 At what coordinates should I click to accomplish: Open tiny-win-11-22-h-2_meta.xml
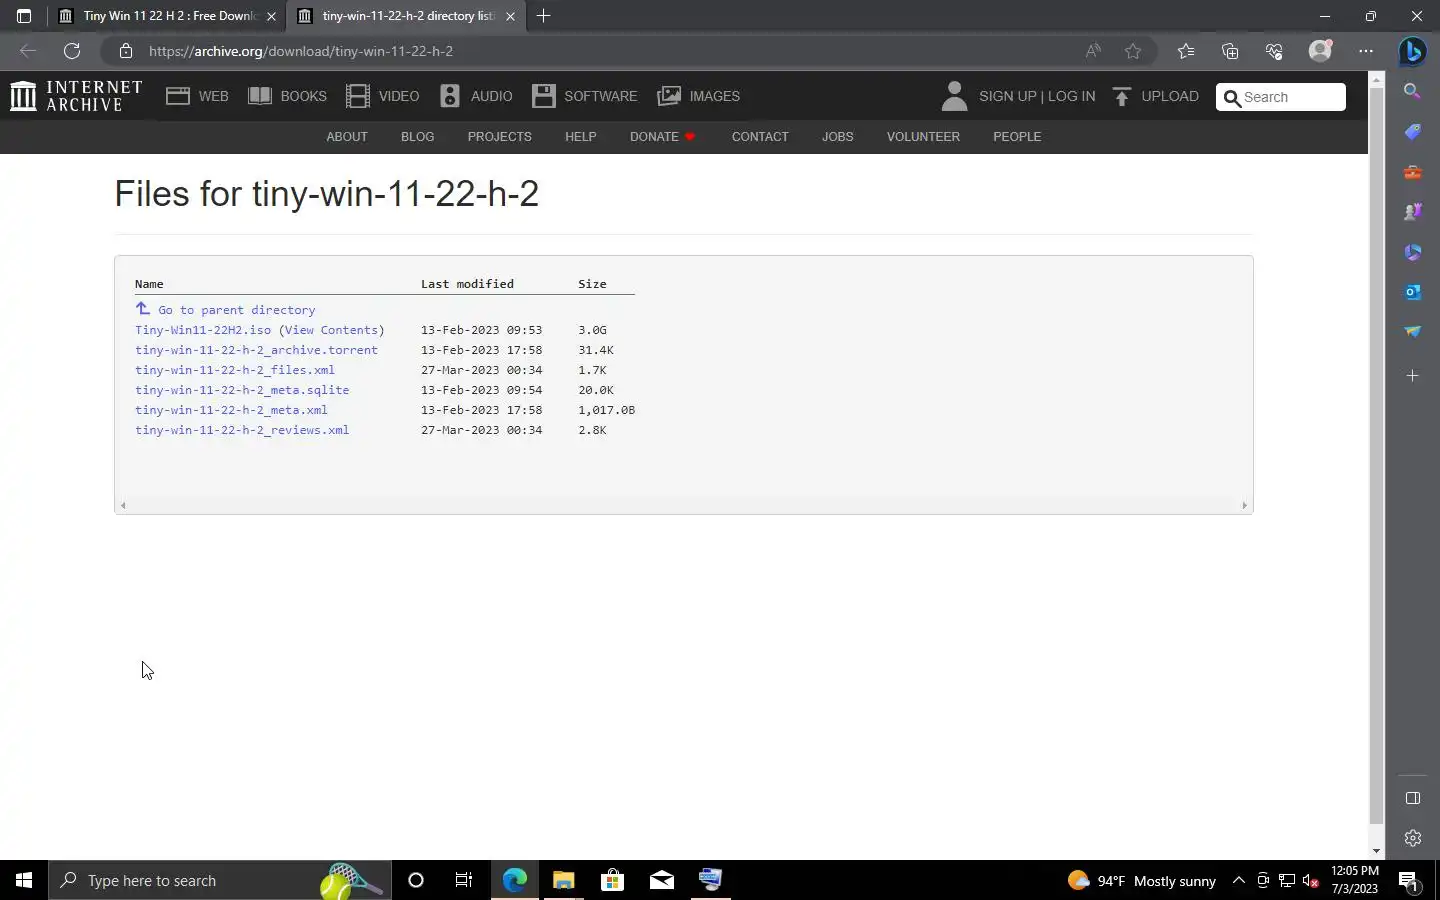click(231, 410)
